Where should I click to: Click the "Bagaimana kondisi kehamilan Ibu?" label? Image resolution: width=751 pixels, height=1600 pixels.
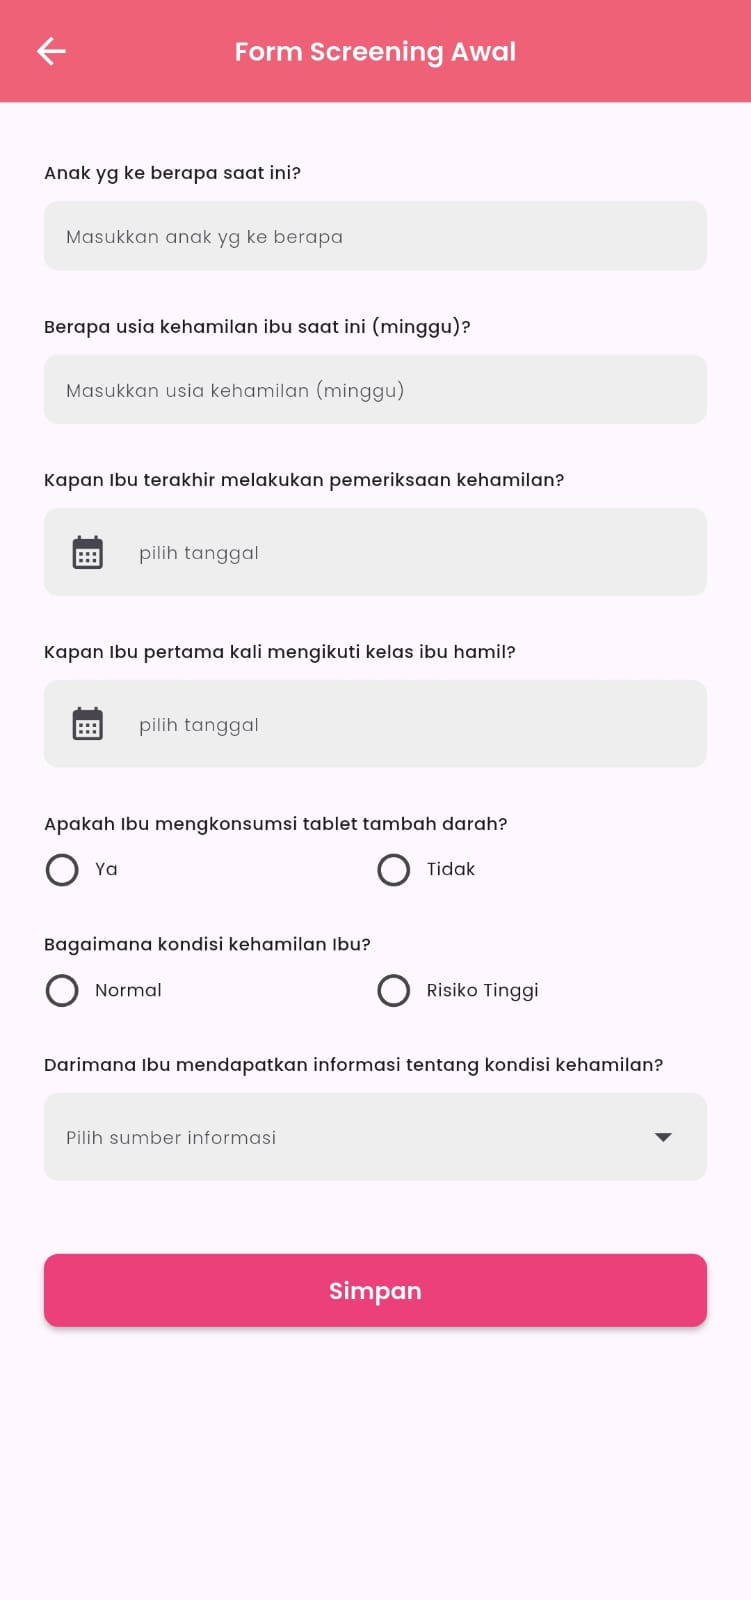[x=207, y=944]
